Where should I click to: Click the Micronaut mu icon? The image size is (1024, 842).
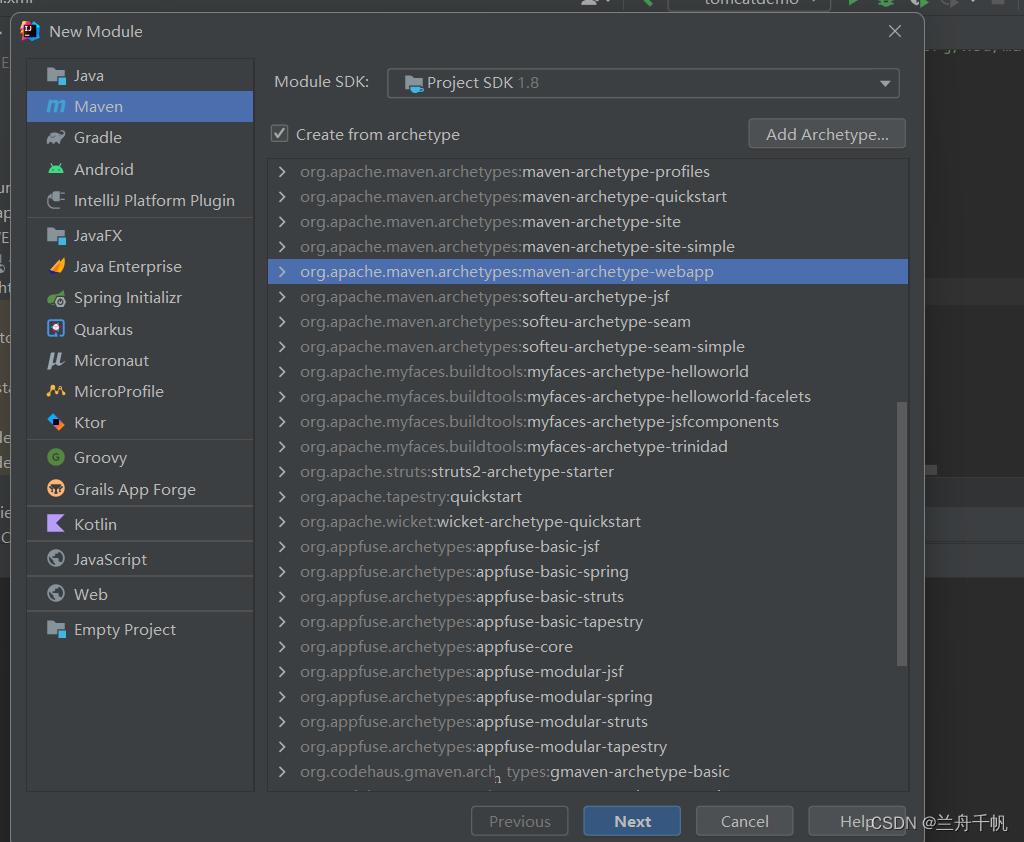[x=56, y=360]
